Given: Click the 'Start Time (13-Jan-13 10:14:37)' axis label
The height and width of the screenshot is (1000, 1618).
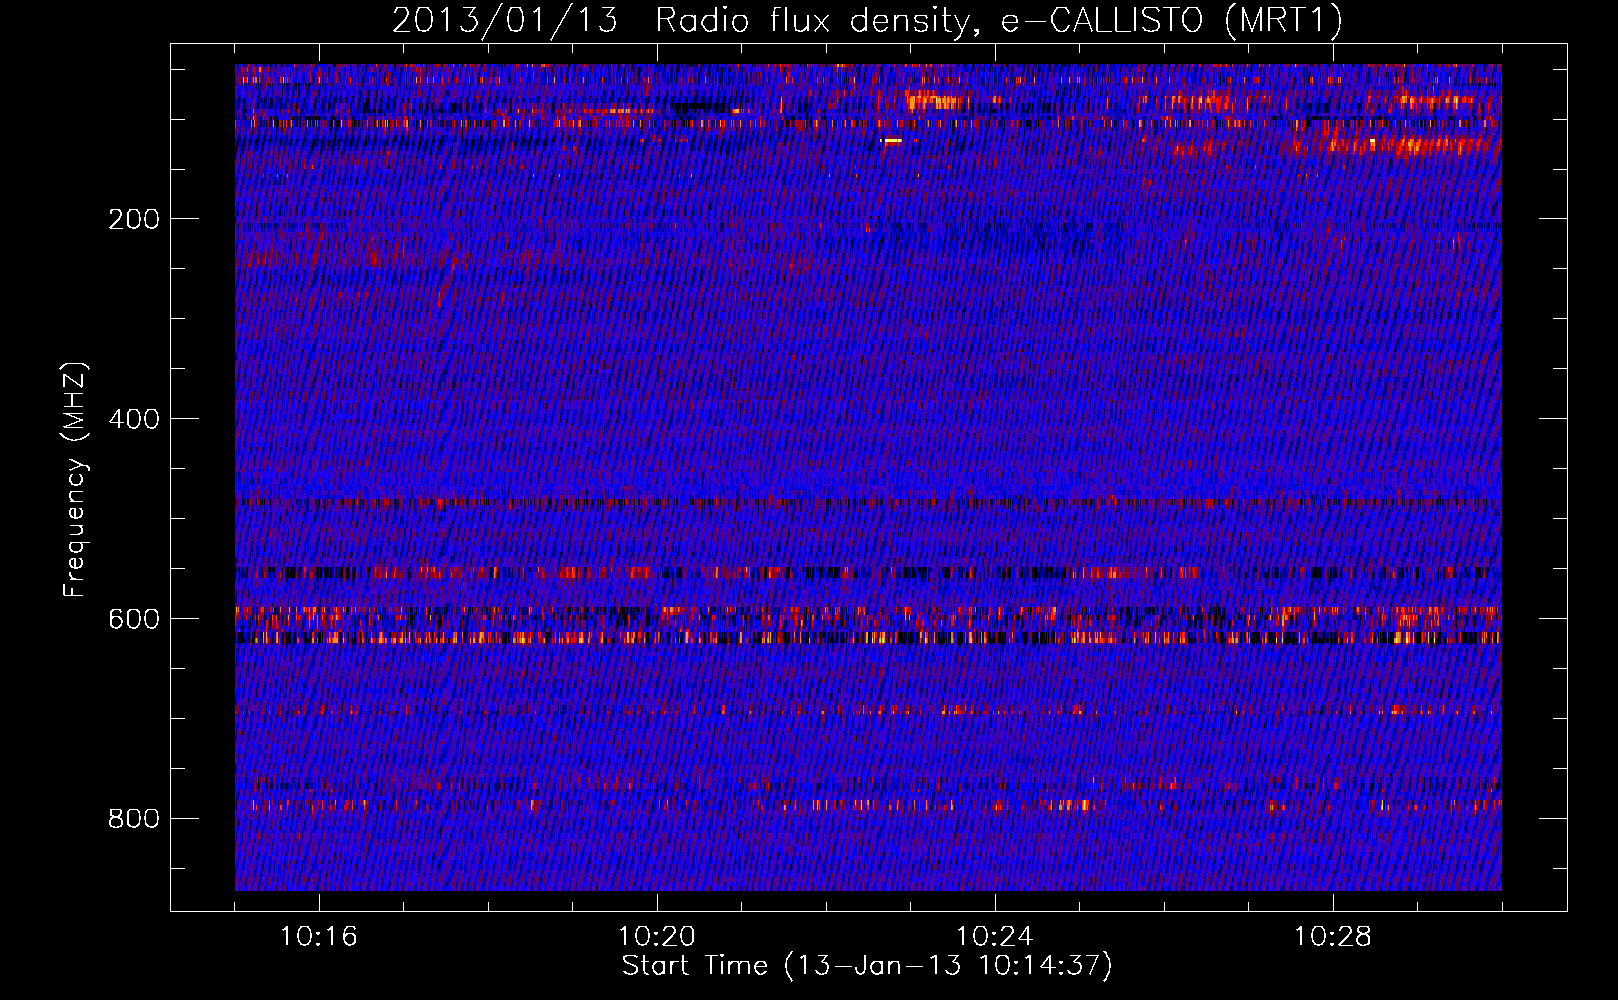Looking at the screenshot, I should click(x=867, y=966).
